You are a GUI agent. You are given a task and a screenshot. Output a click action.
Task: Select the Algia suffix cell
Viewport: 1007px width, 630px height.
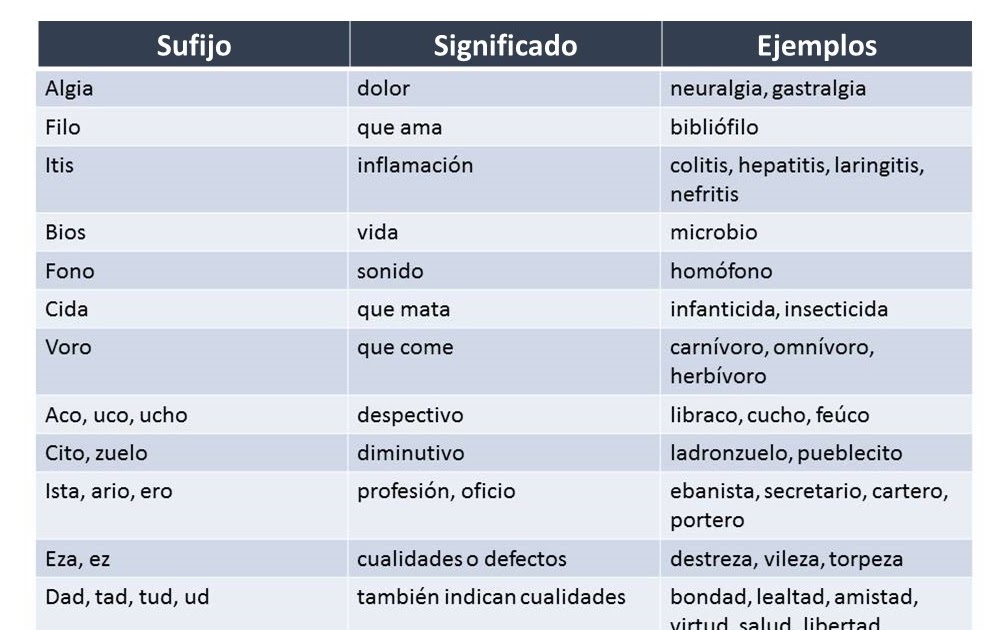[193, 88]
